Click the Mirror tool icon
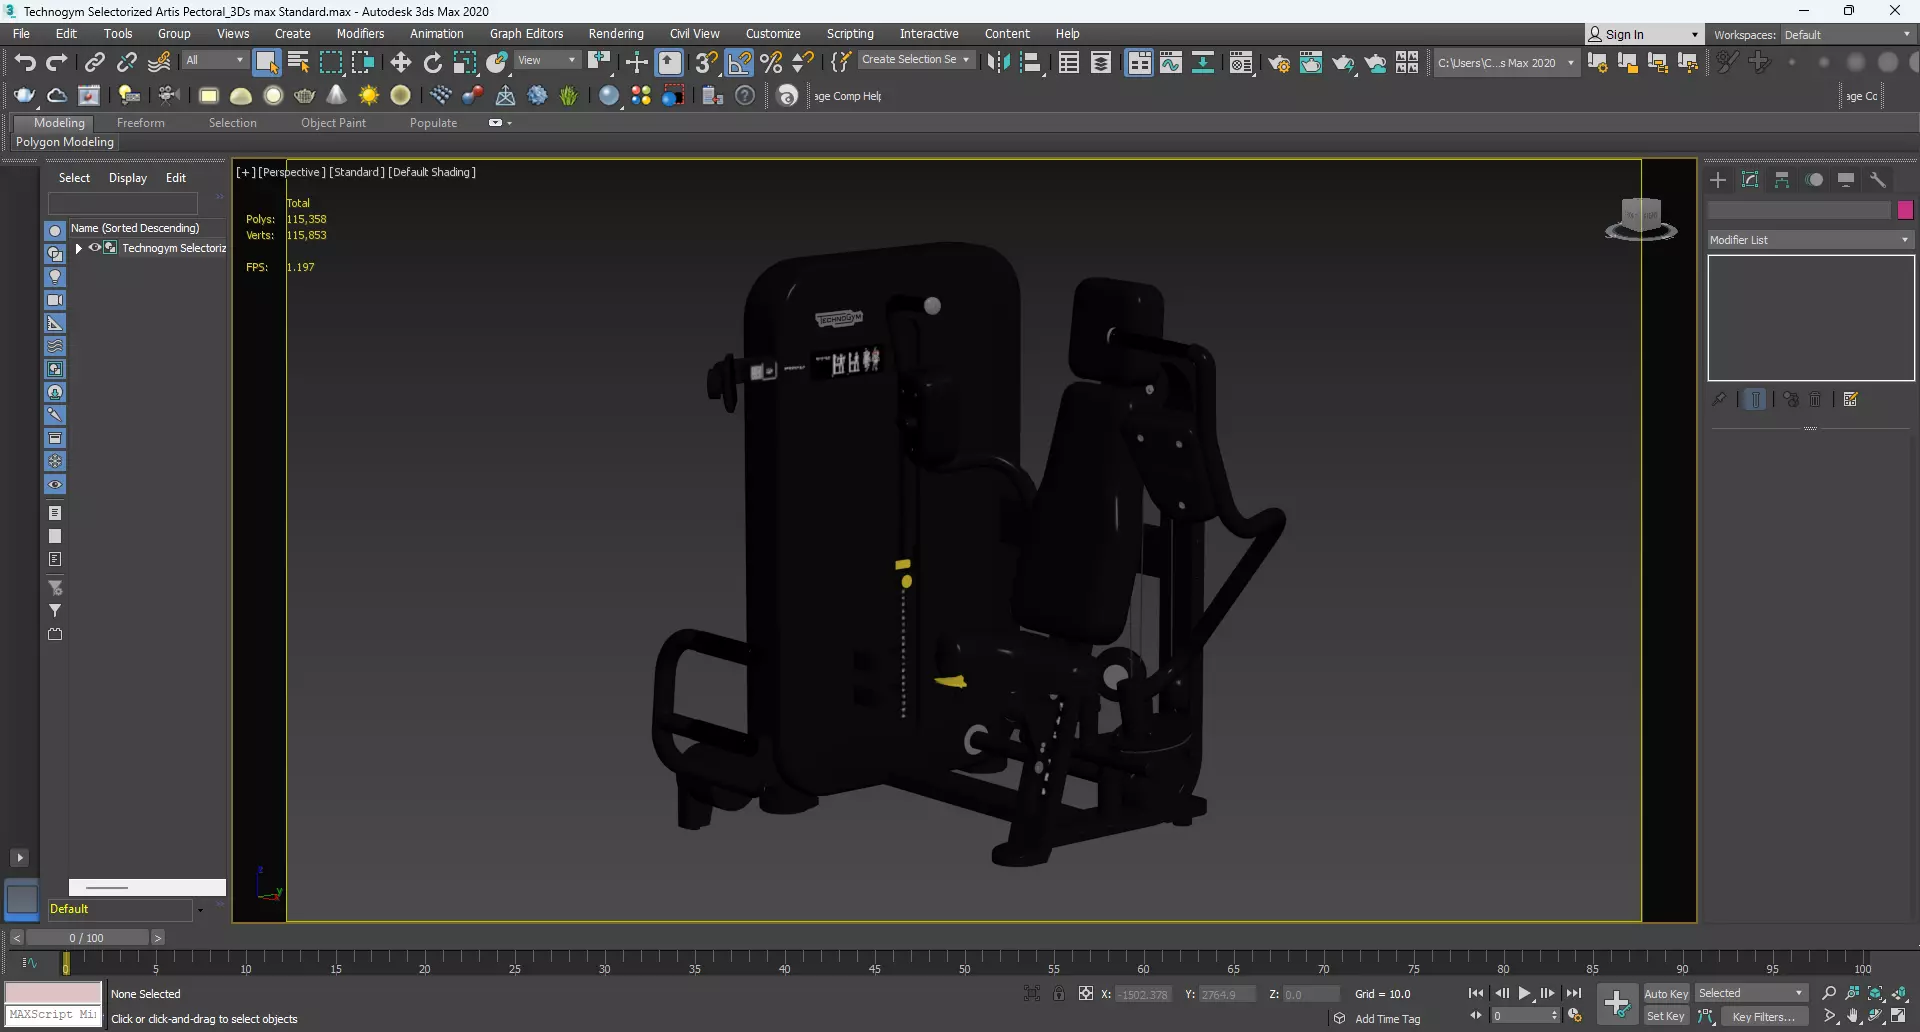Image resolution: width=1920 pixels, height=1032 pixels. pyautogui.click(x=998, y=62)
